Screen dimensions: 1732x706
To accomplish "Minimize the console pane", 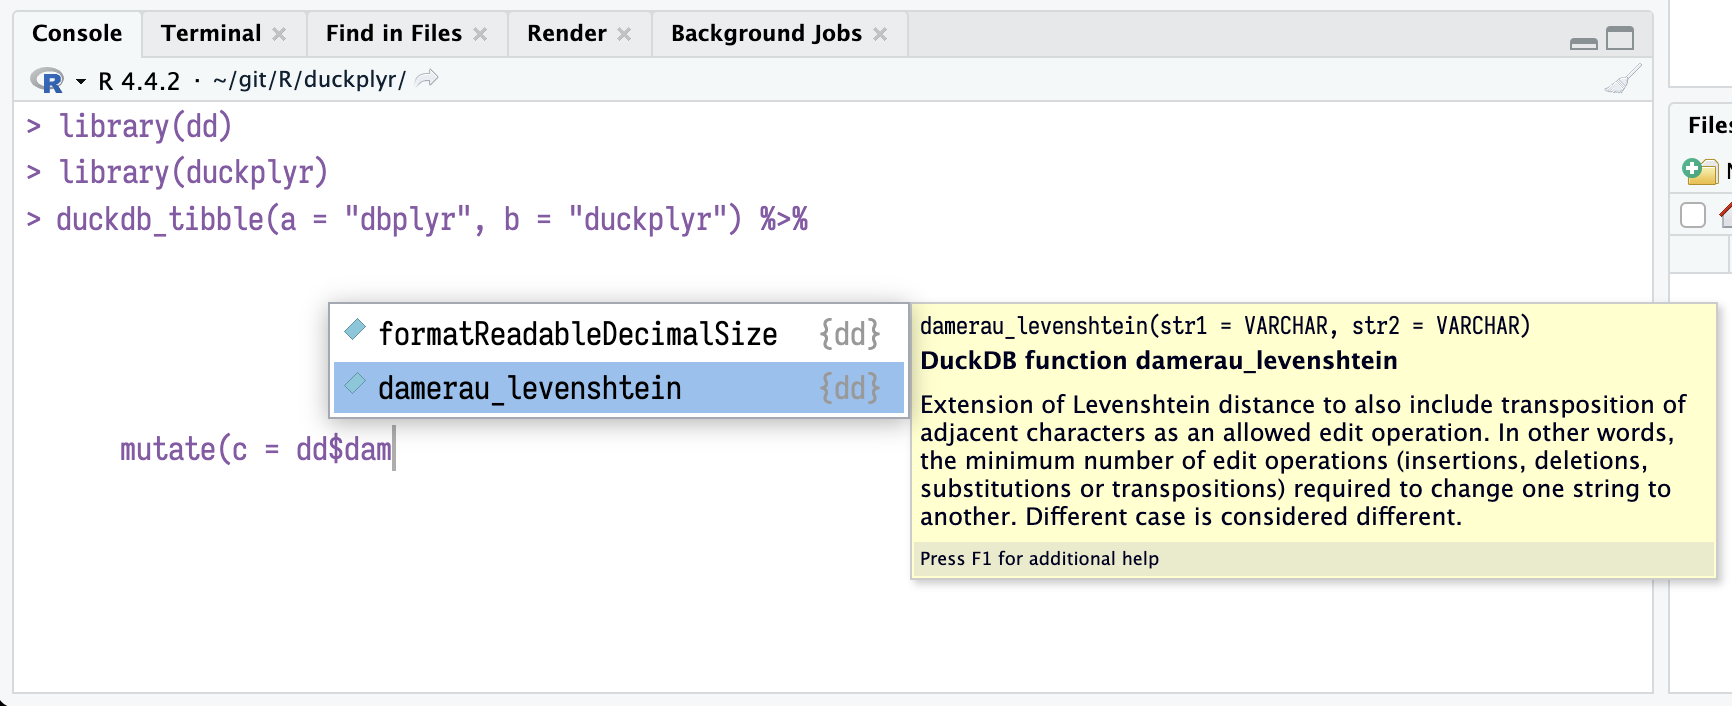I will click(x=1583, y=42).
